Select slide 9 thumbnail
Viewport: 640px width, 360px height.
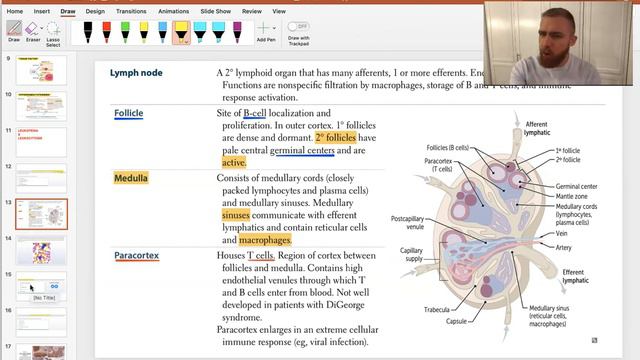[41, 70]
